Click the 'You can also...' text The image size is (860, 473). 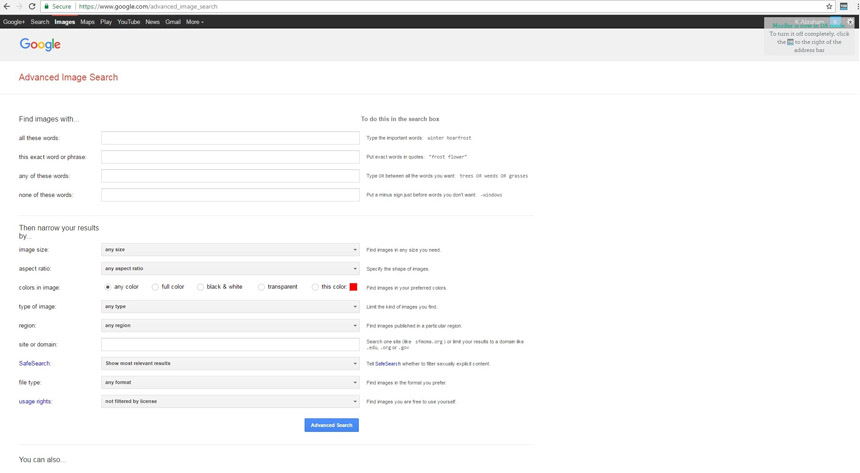pos(42,460)
